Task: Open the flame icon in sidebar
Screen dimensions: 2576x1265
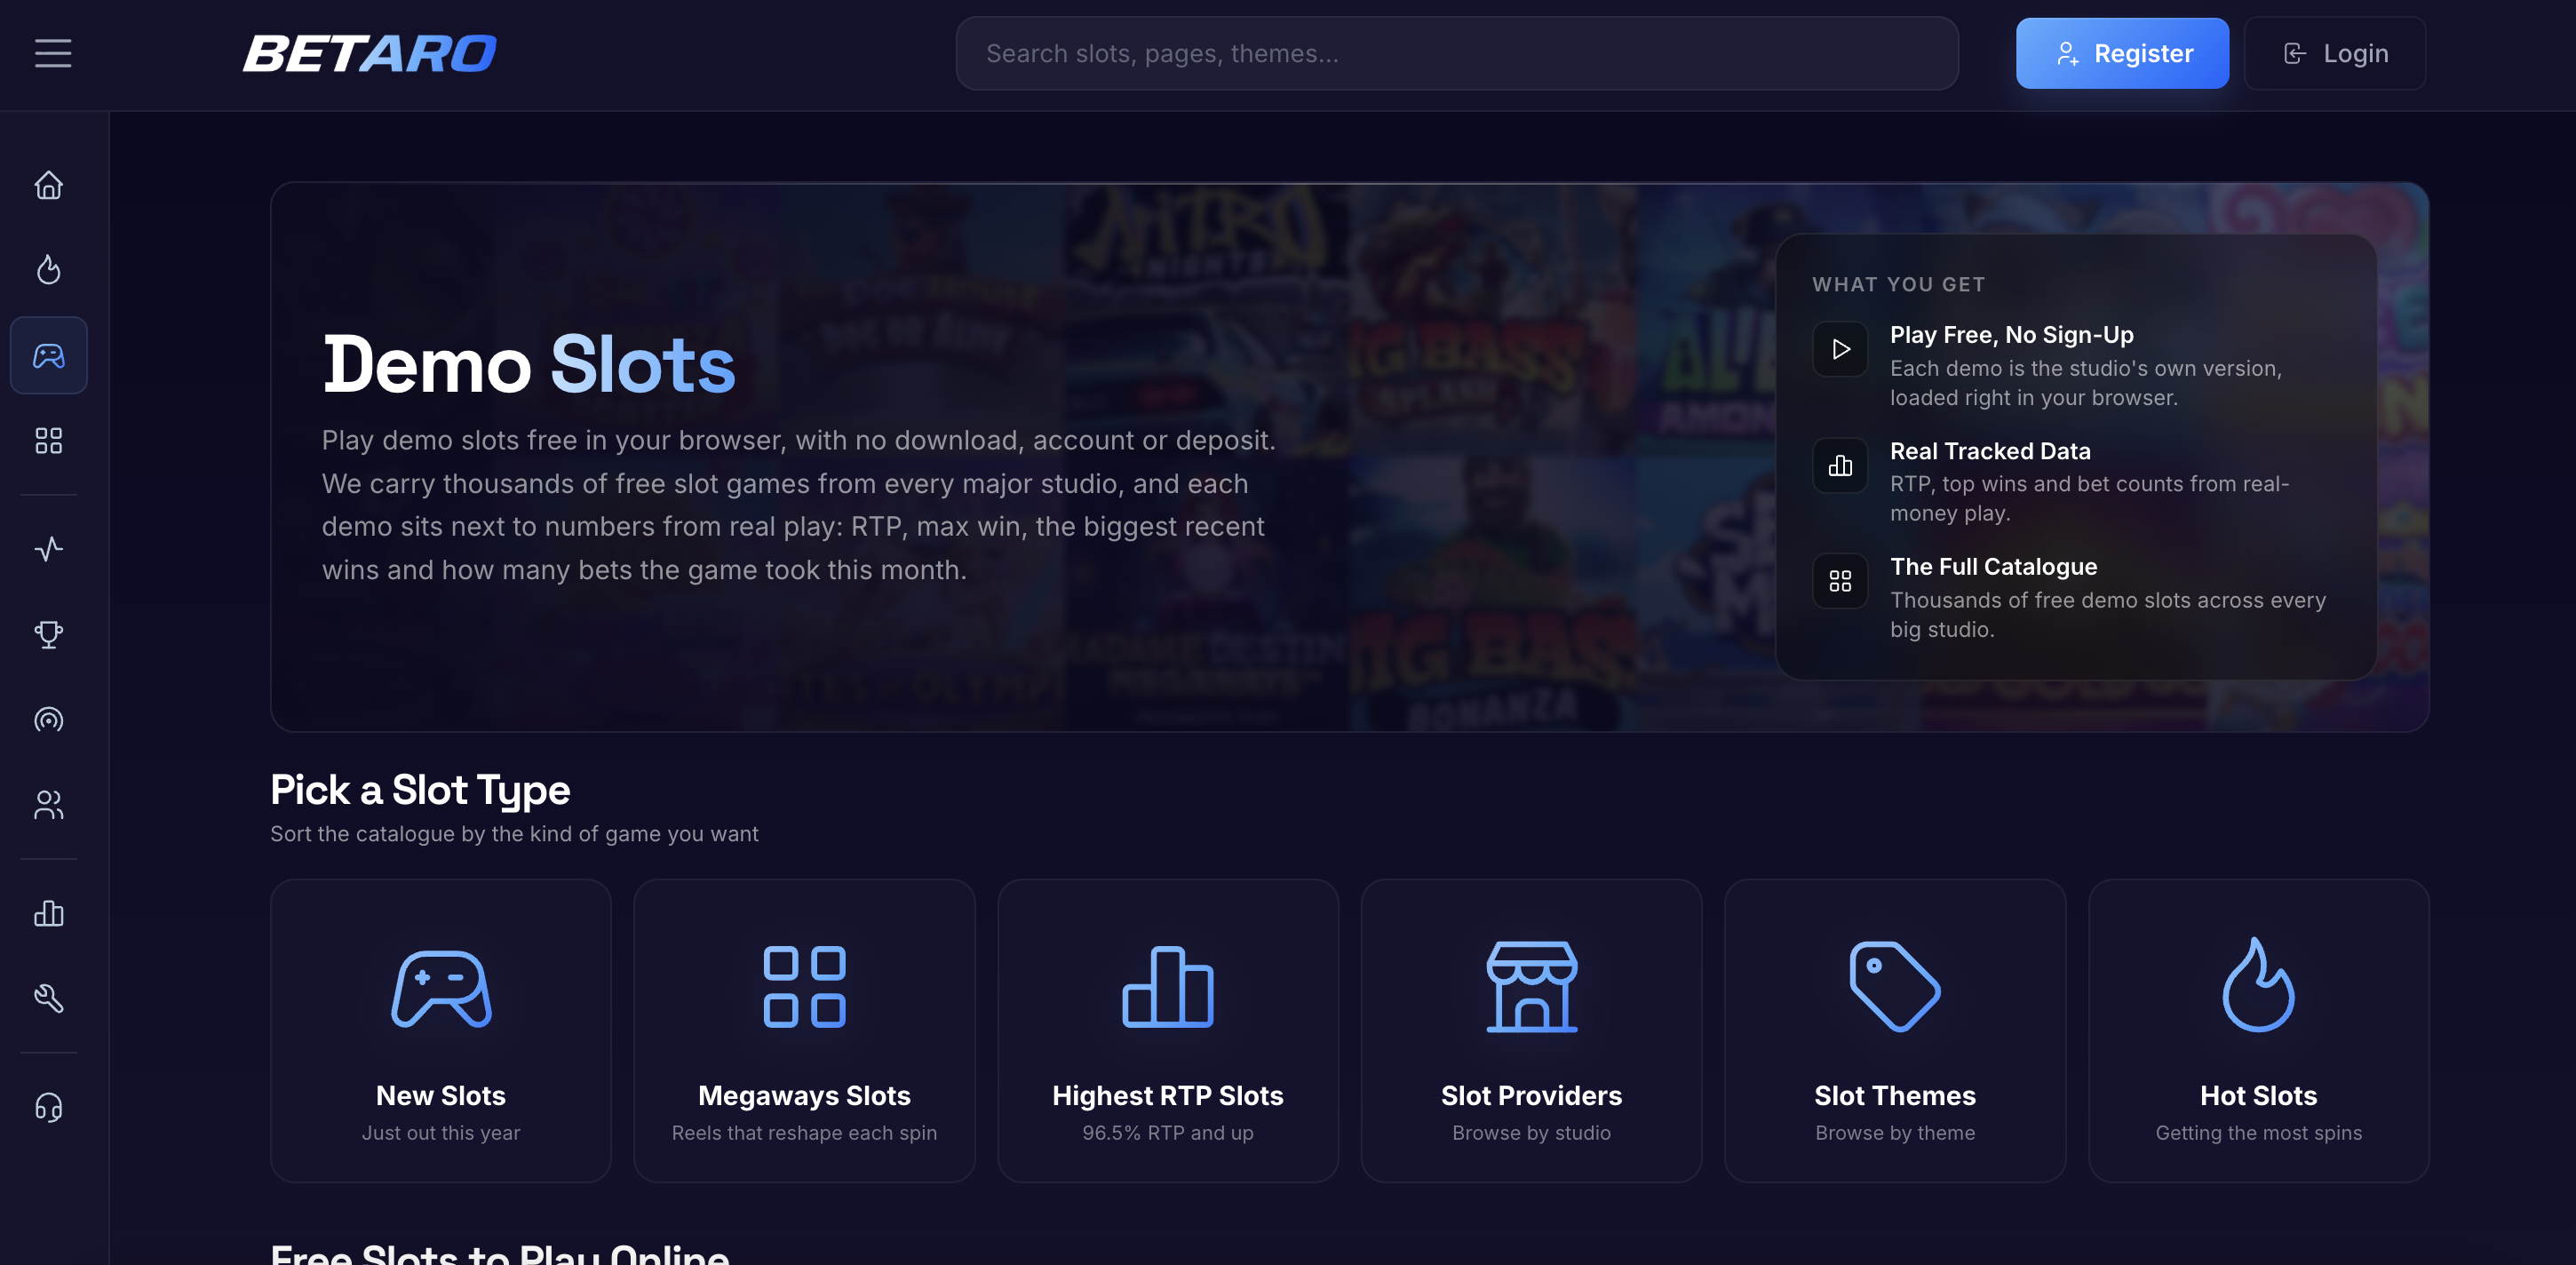Action: coord(49,270)
